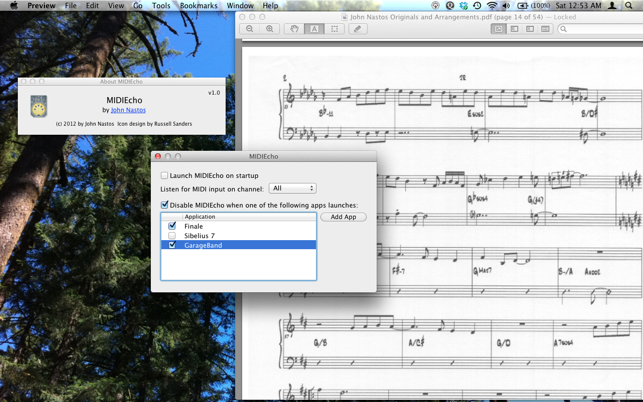Click the Sat 12:53 AM clock
This screenshot has height=402, width=643.
click(x=579, y=5)
